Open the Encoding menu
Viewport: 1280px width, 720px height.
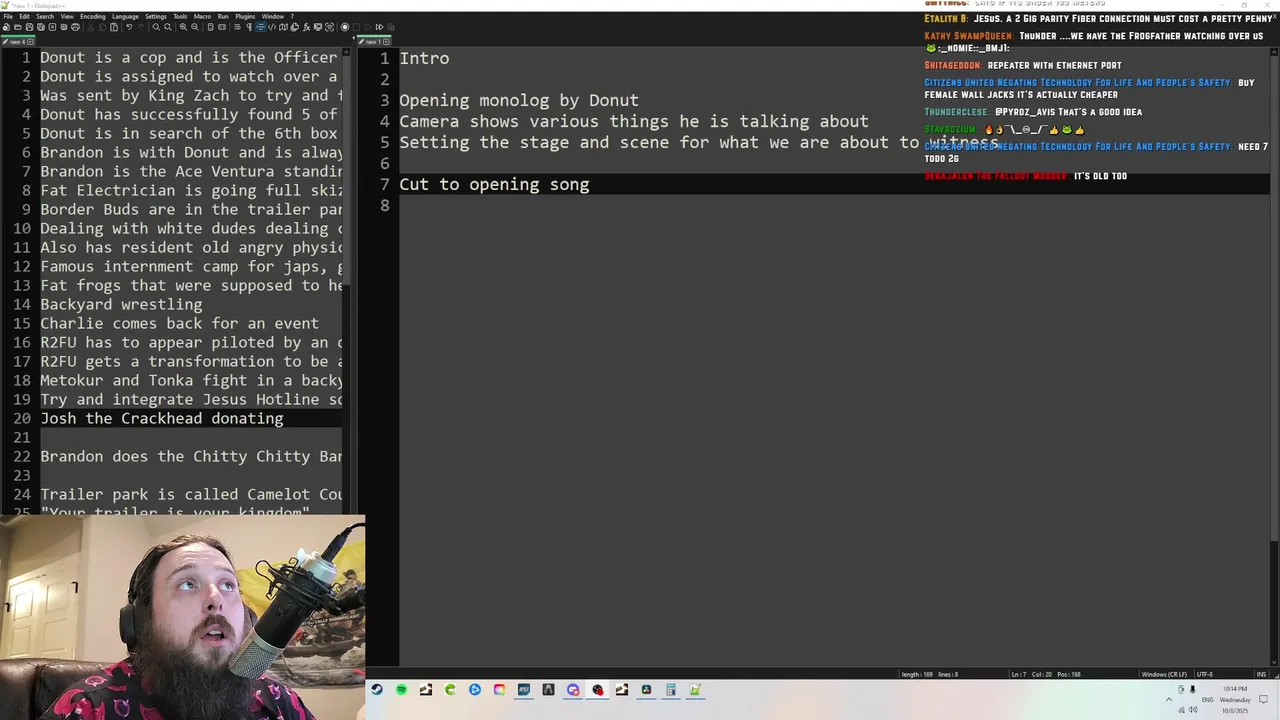[93, 16]
